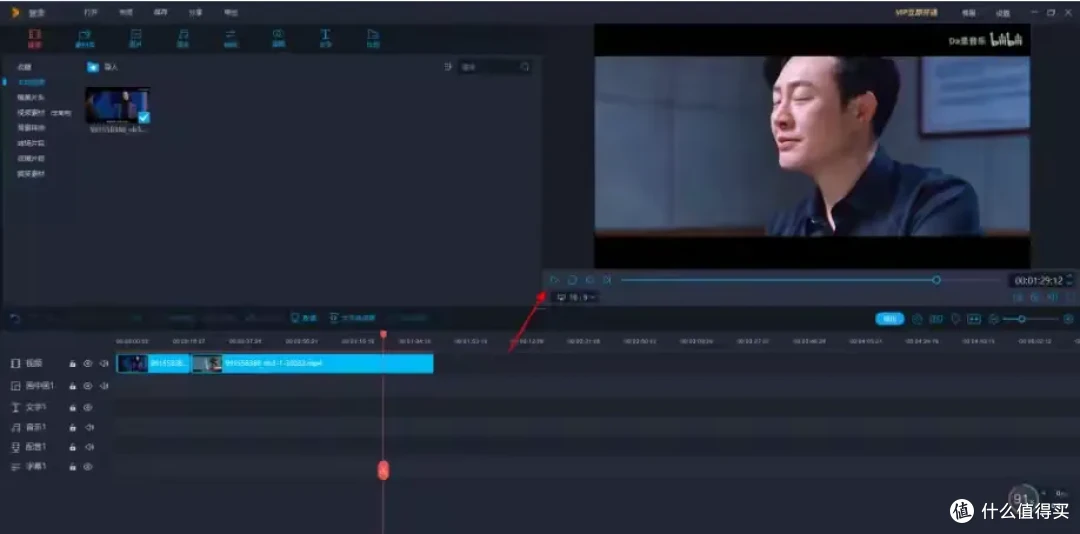
Task: Open the transitions tab with two opposing arrows
Action: point(231,38)
